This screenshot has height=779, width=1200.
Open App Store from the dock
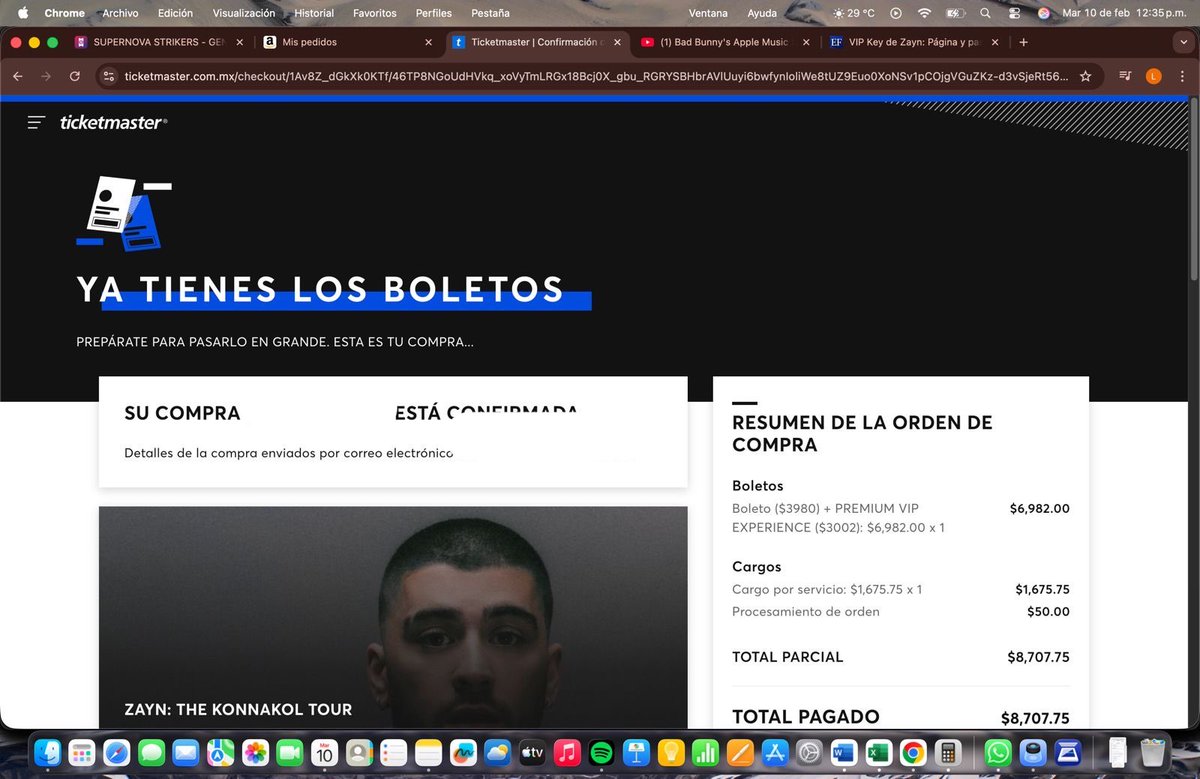(x=775, y=752)
